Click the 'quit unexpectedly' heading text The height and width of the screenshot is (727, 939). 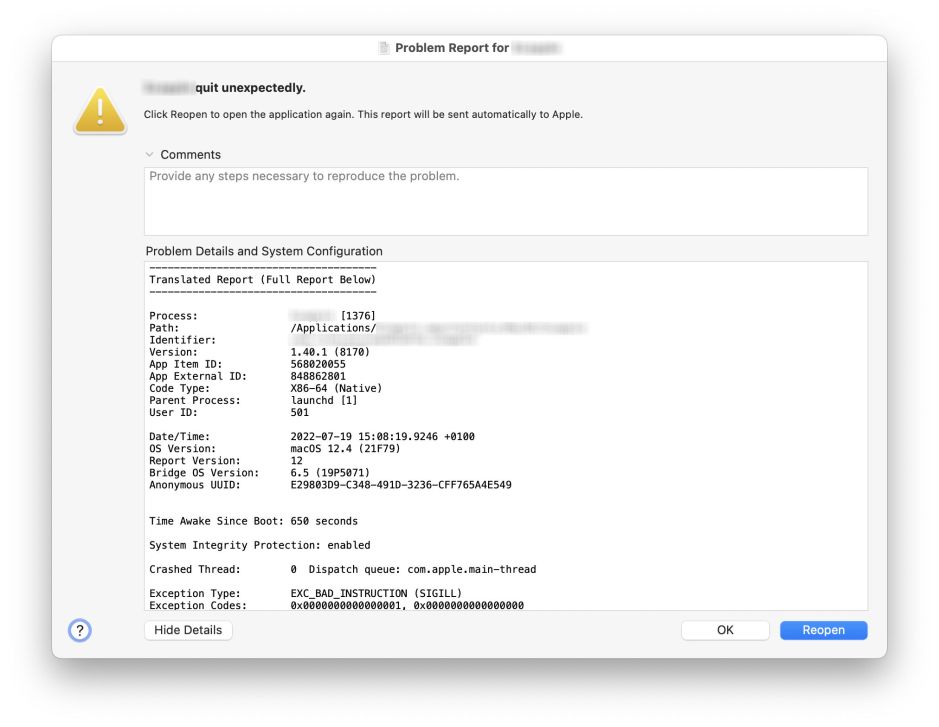click(x=250, y=88)
